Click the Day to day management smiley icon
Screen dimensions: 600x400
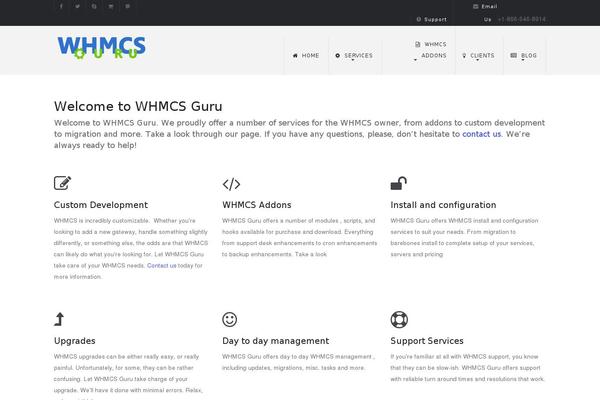click(x=230, y=319)
